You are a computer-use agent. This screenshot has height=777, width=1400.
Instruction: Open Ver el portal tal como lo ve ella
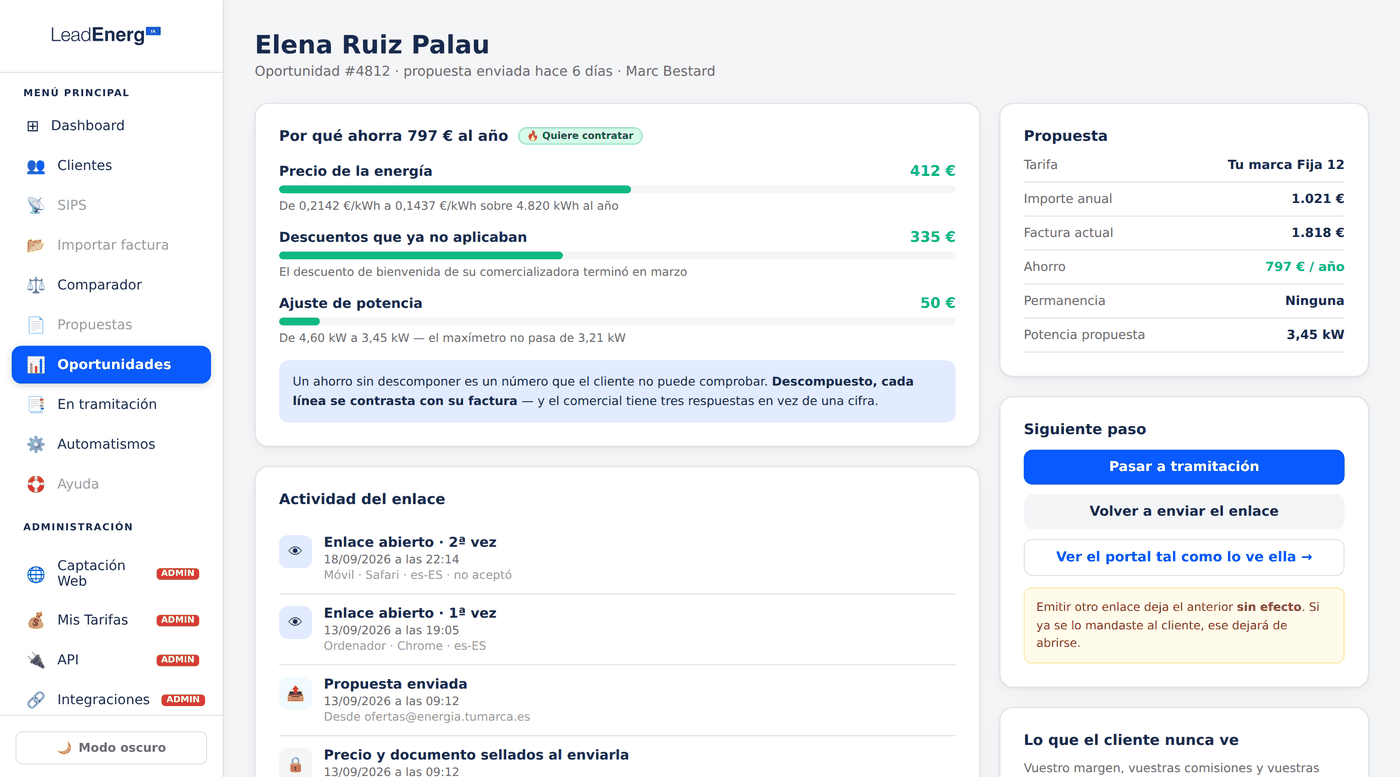pos(1184,557)
